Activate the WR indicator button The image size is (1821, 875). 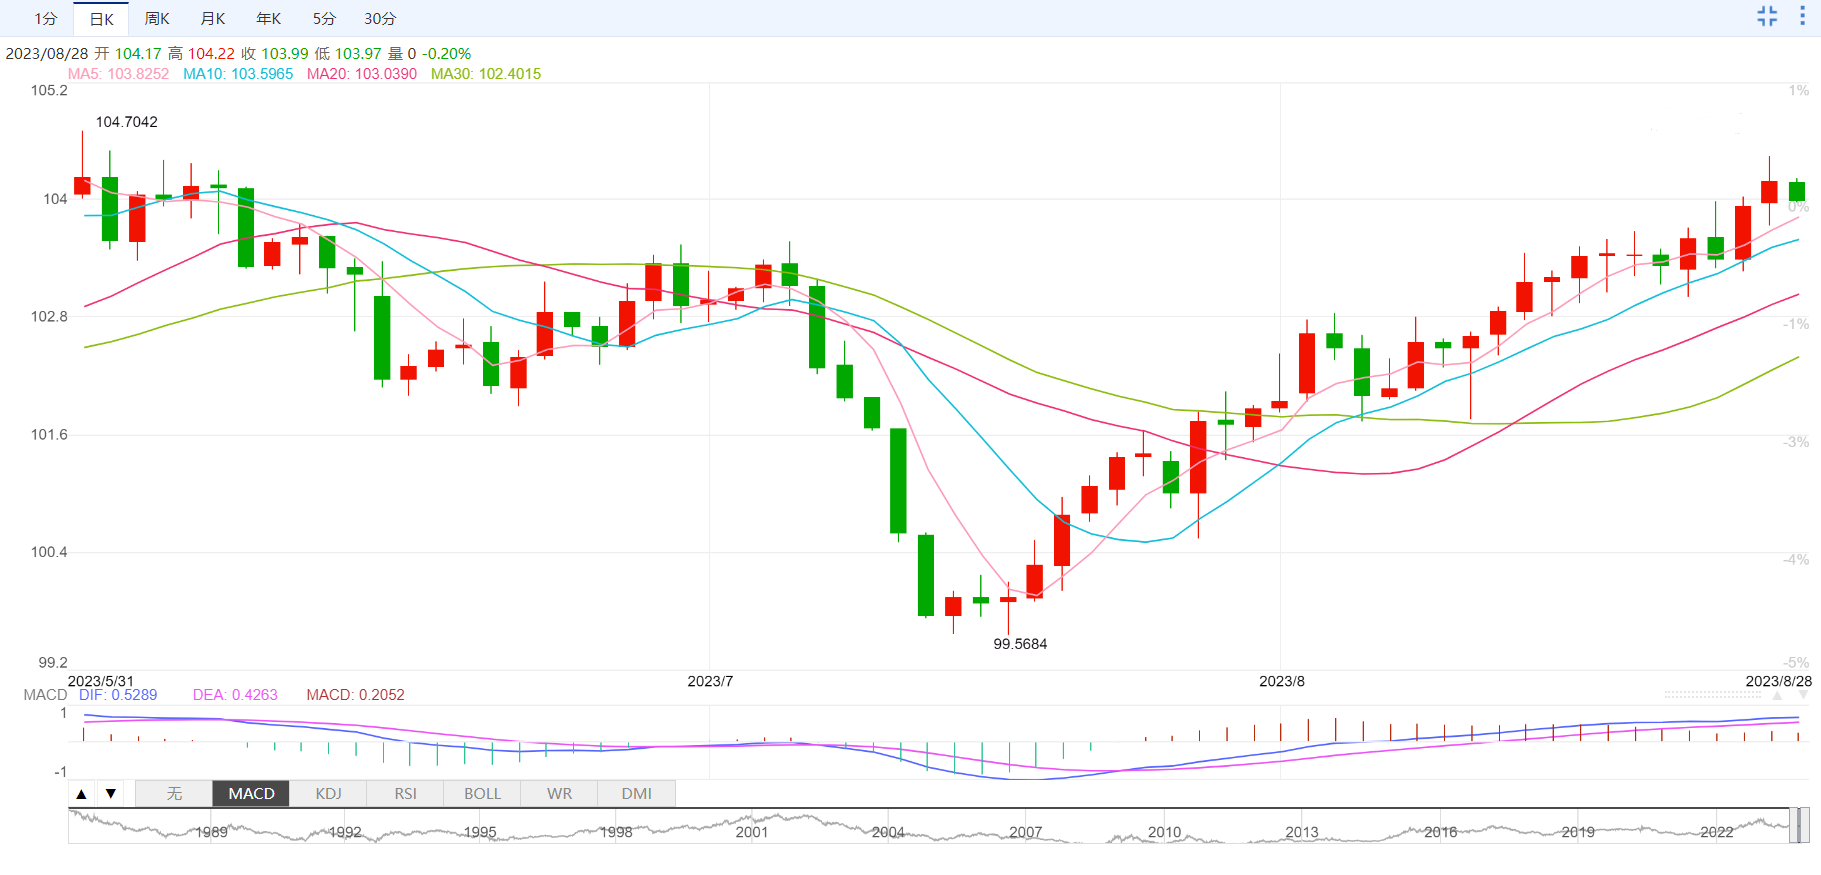tap(559, 794)
